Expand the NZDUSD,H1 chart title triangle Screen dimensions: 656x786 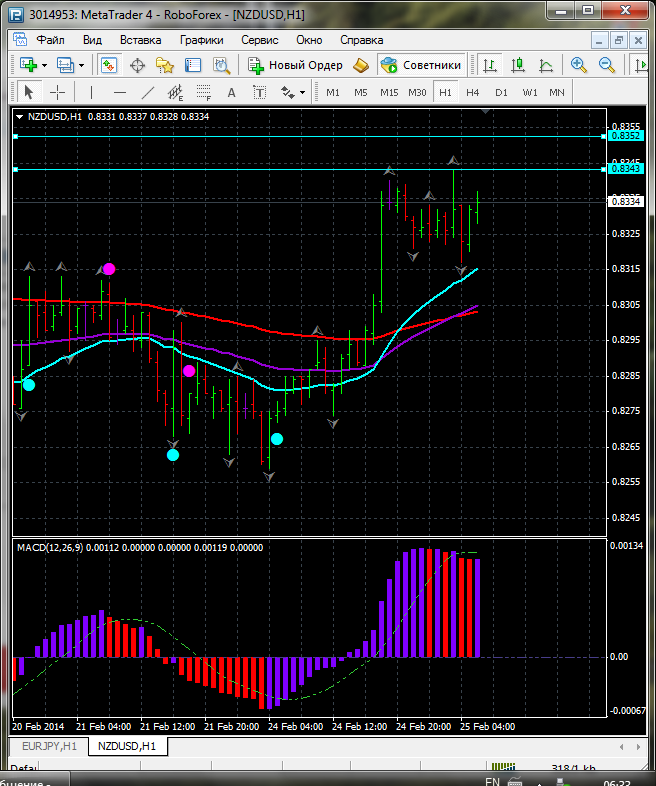(20, 117)
